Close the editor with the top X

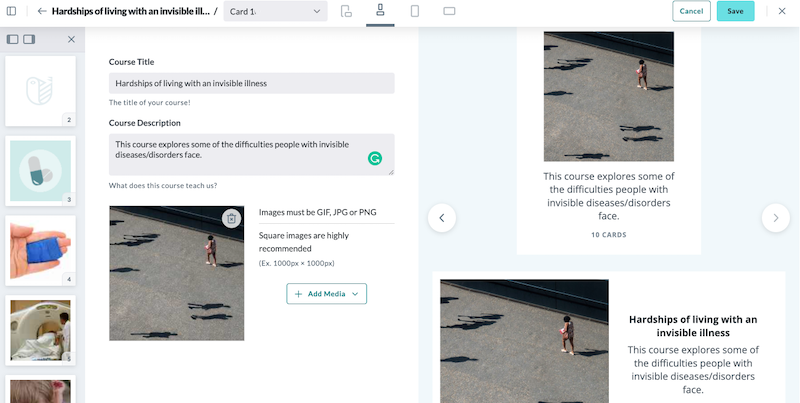(x=782, y=11)
